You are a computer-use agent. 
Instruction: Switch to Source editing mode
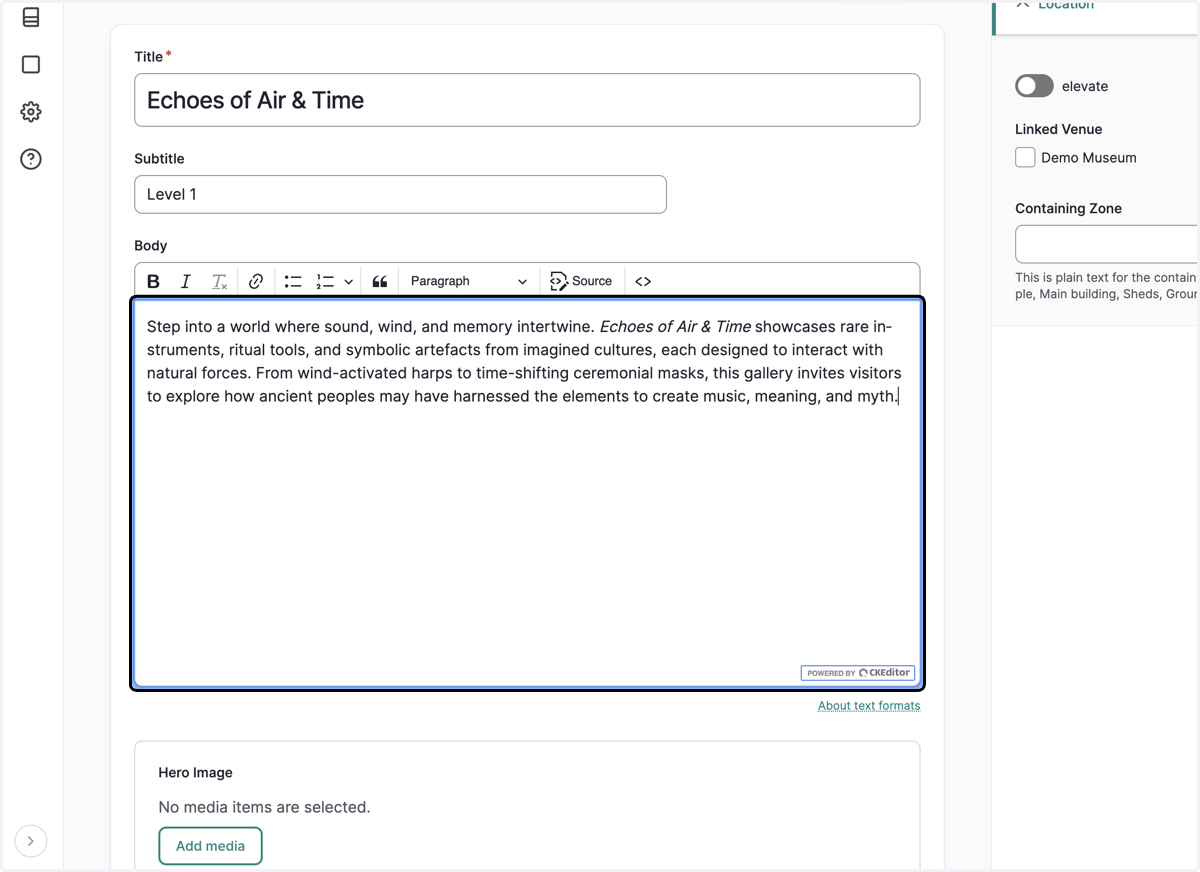click(582, 281)
